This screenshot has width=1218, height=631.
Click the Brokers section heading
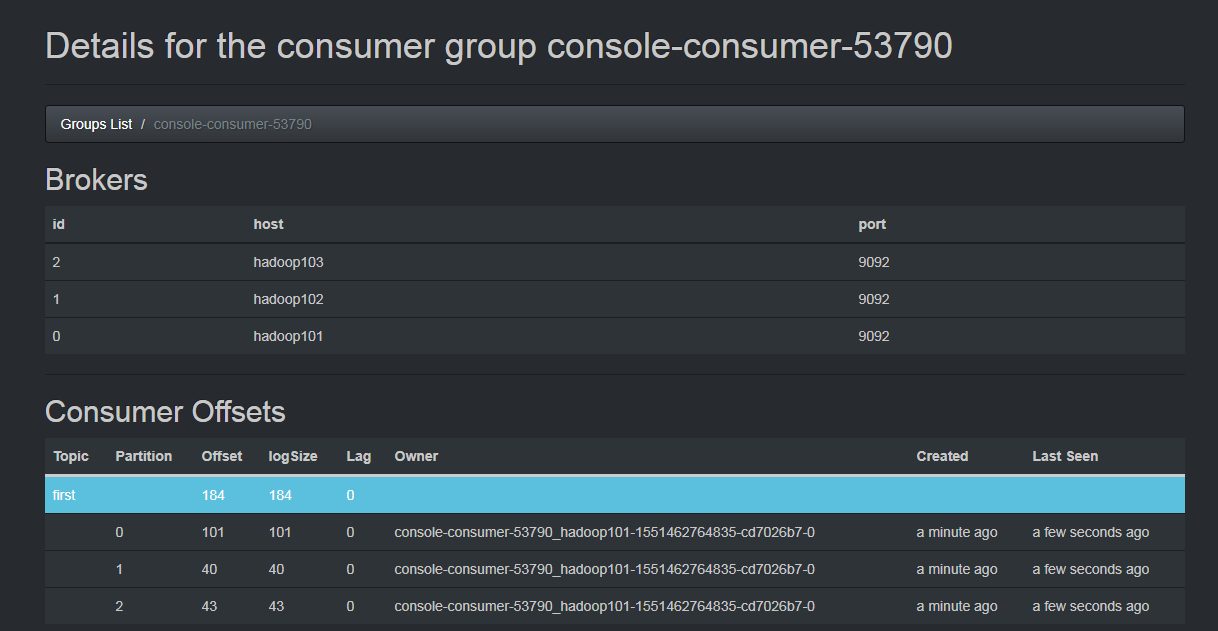96,180
